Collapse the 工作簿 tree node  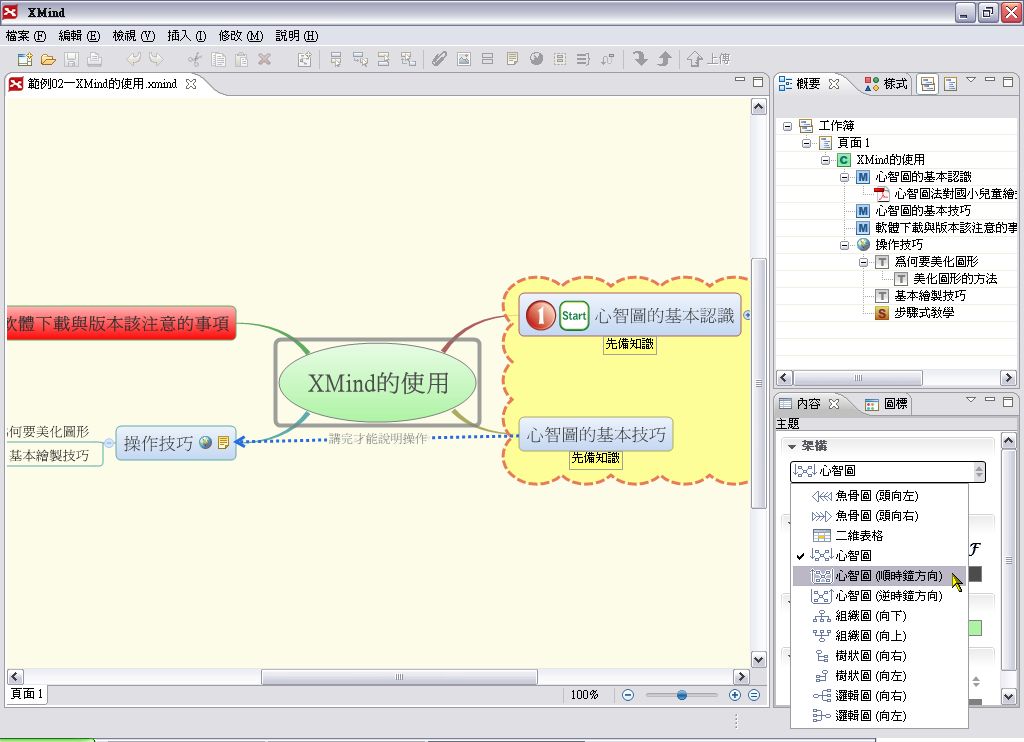788,126
